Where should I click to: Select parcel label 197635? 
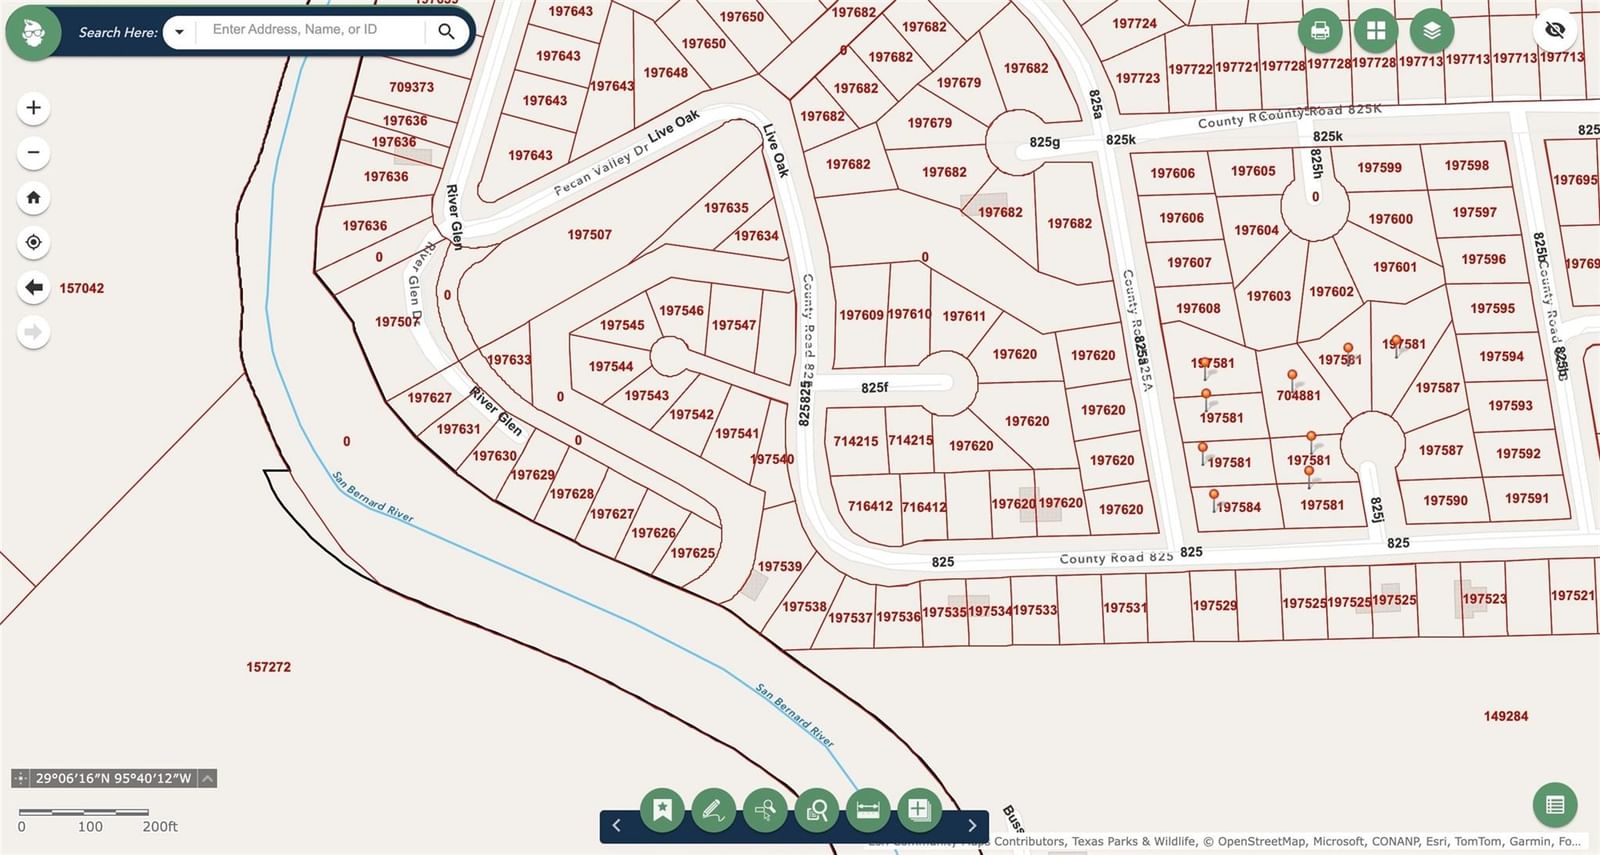tap(726, 208)
